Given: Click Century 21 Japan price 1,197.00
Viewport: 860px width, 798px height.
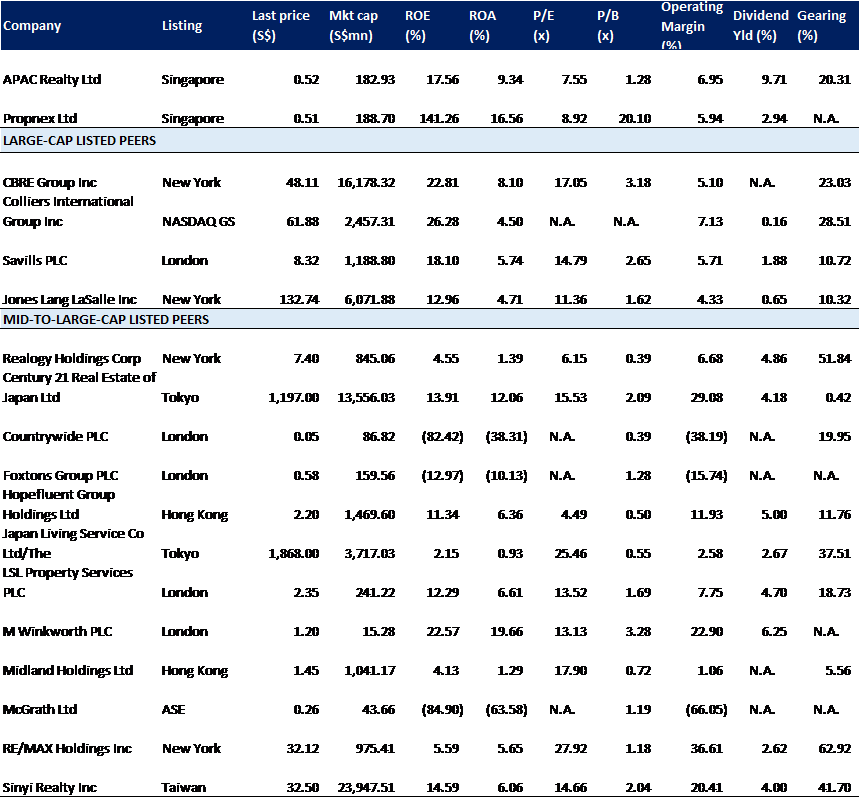Looking at the screenshot, I should 293,398.
